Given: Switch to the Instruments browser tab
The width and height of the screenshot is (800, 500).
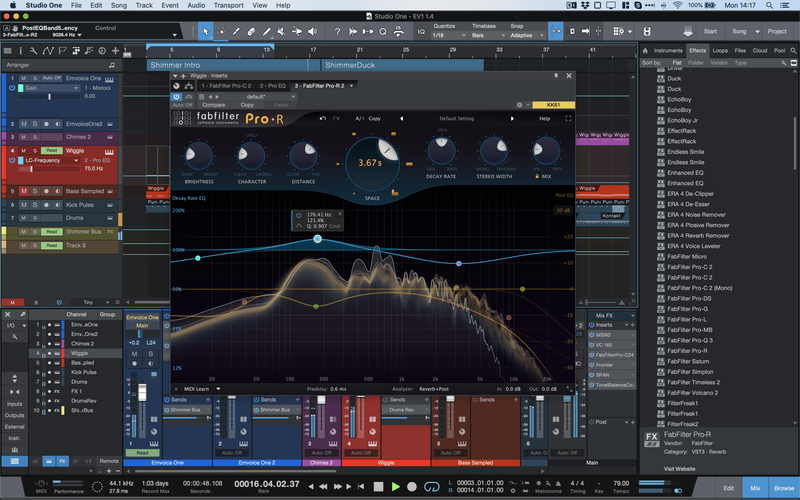Looking at the screenshot, I should tap(668, 51).
